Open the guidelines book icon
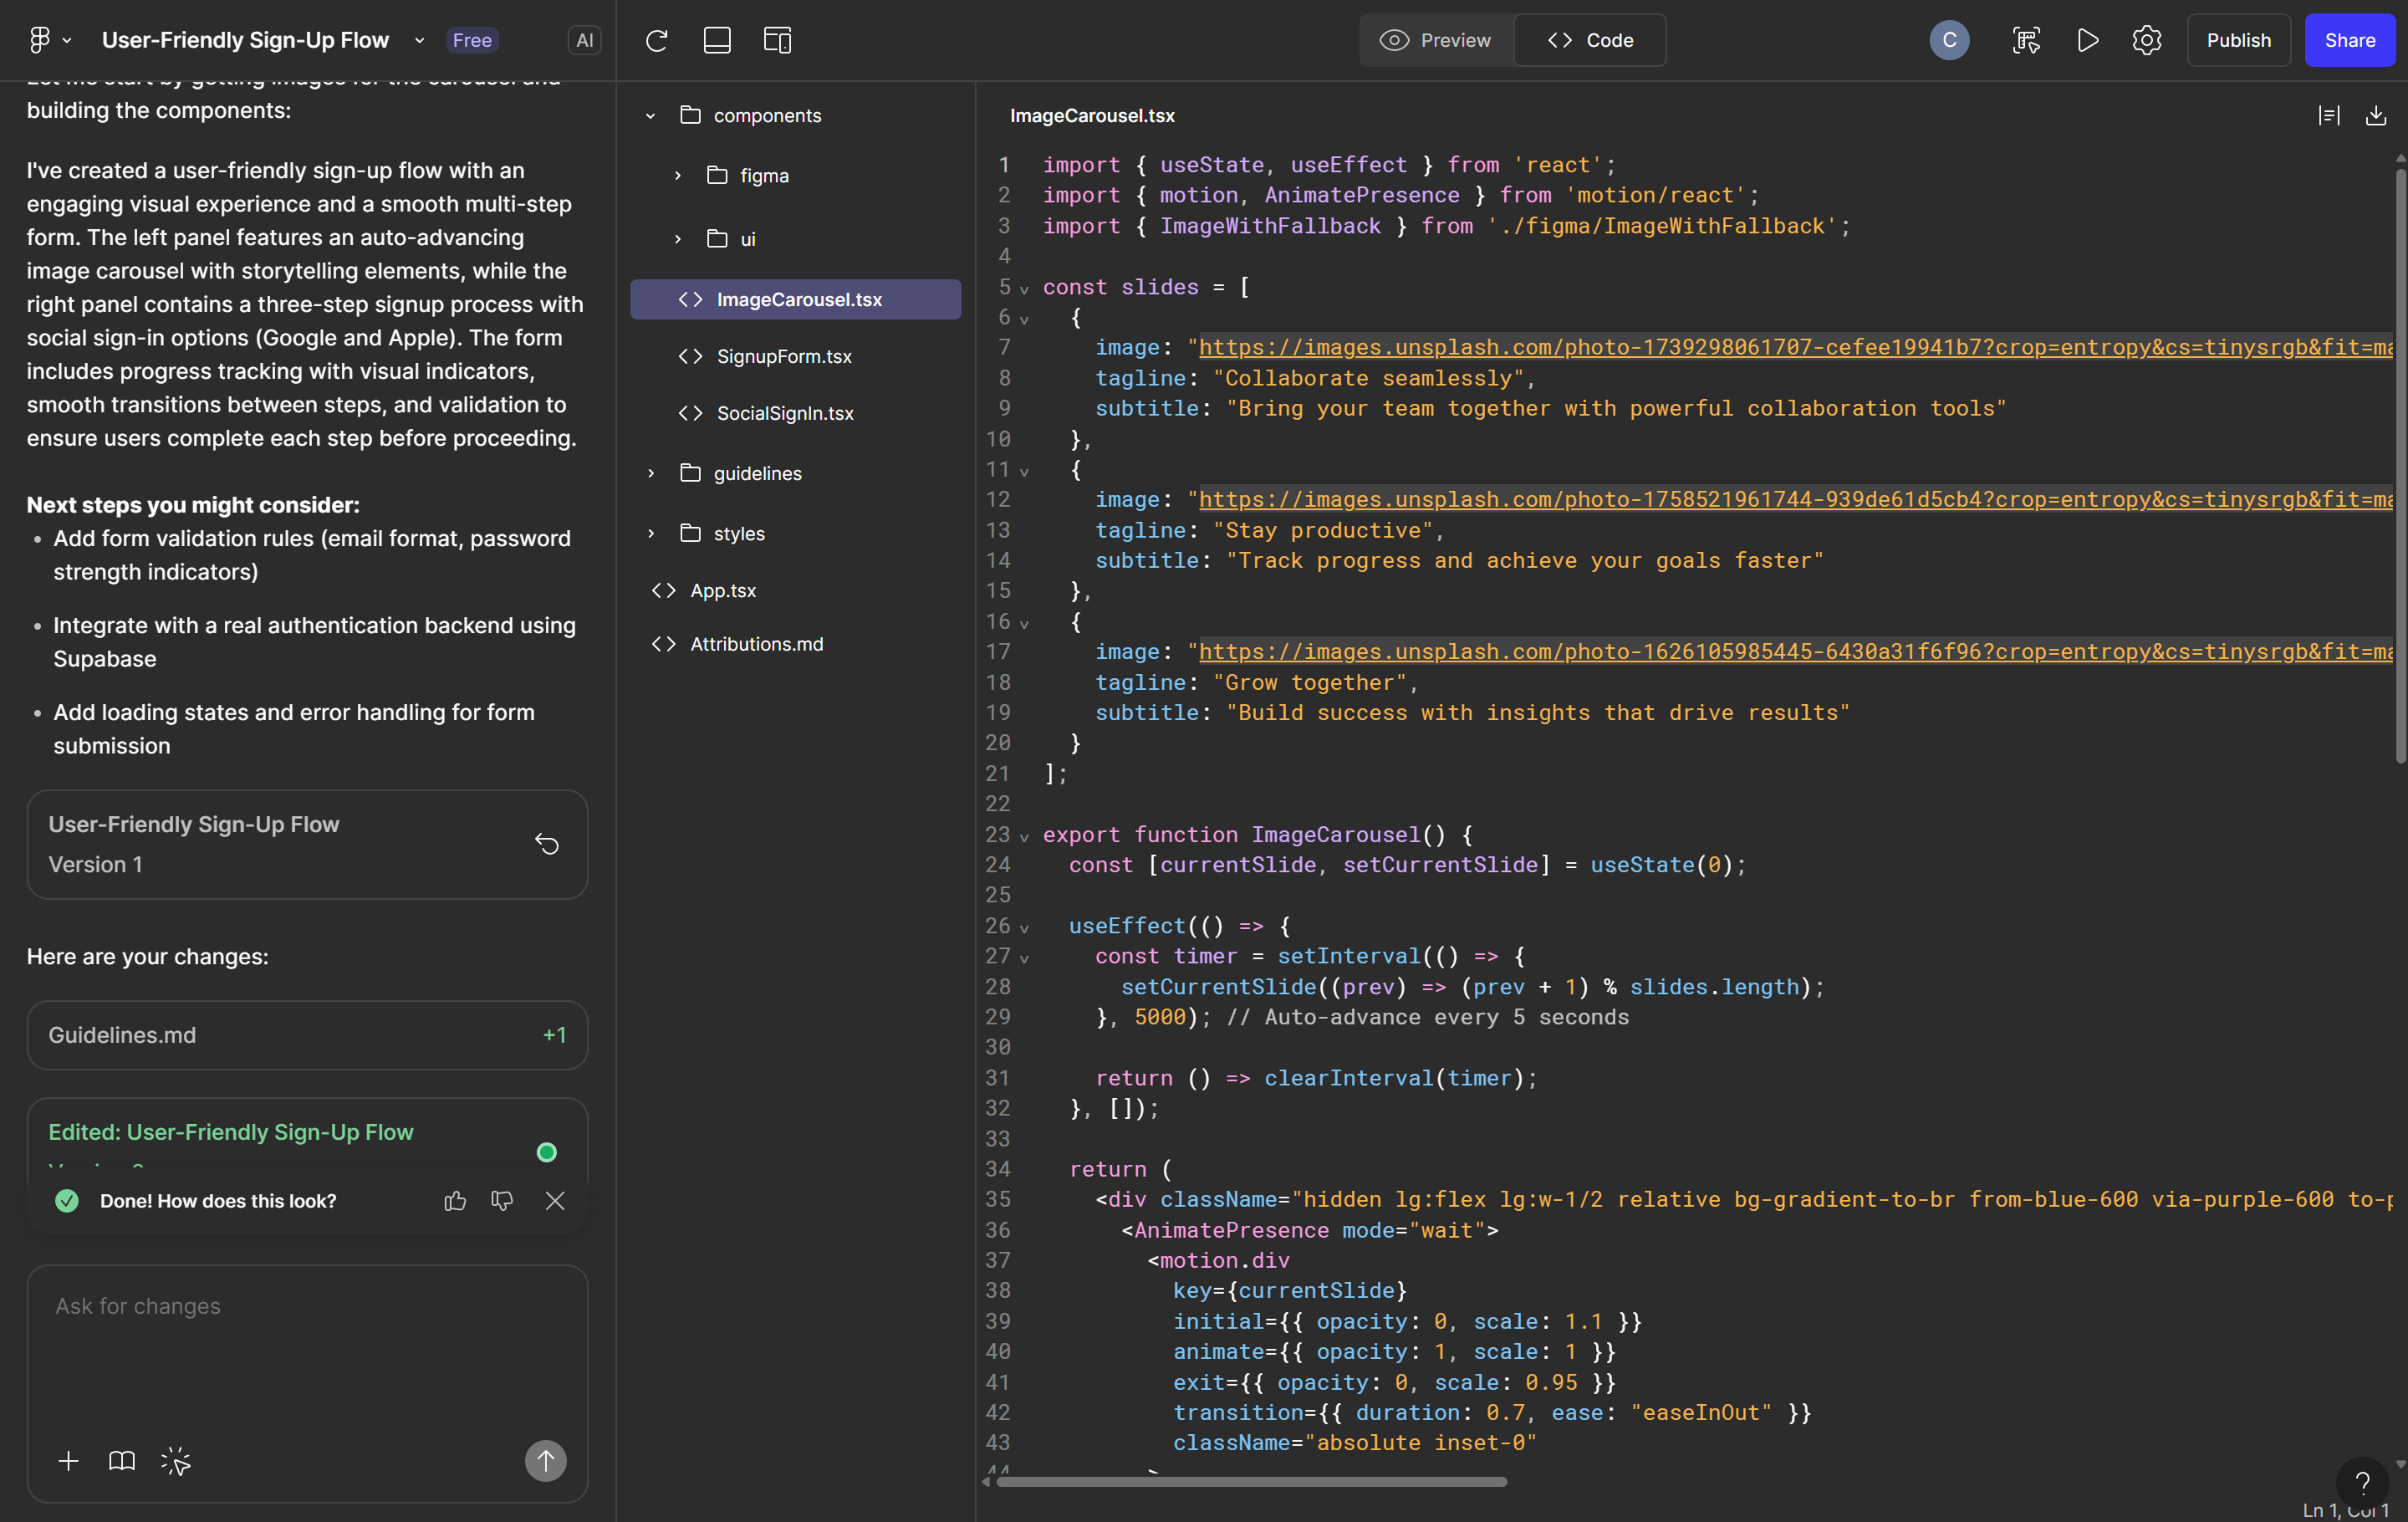 (122, 1461)
